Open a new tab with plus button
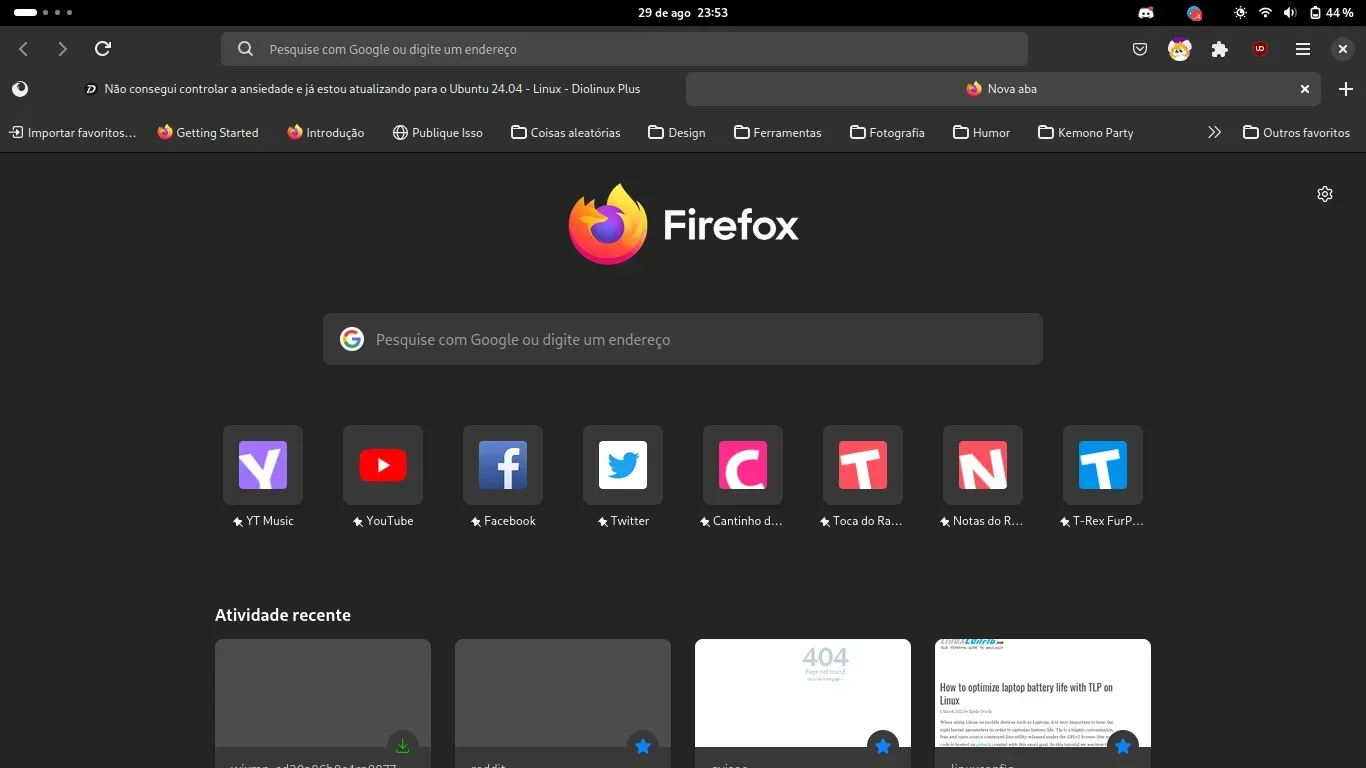This screenshot has height=768, width=1366. click(x=1345, y=89)
